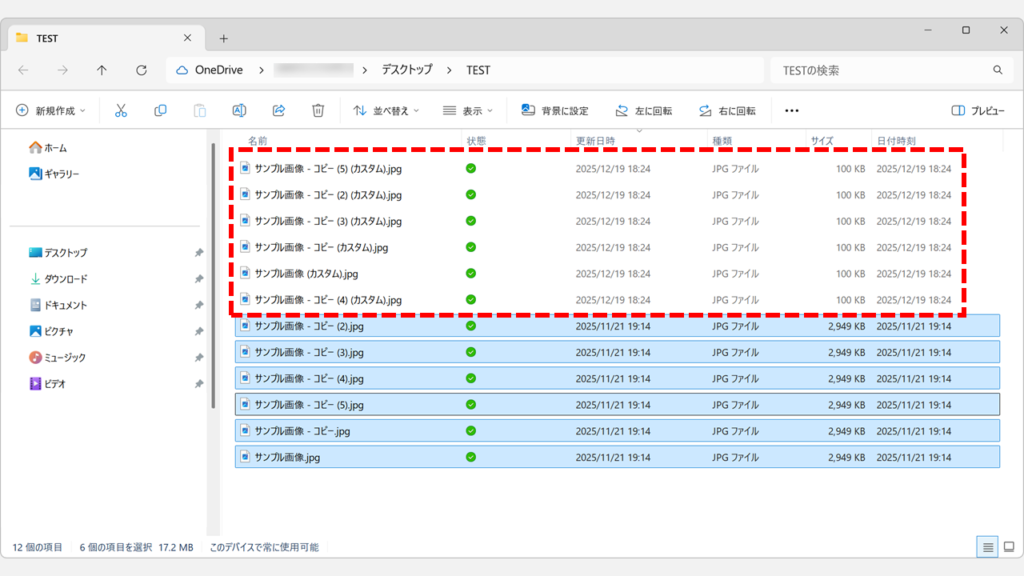This screenshot has width=1024, height=576.
Task: Click the Cut scissors icon
Action: [x=121, y=110]
